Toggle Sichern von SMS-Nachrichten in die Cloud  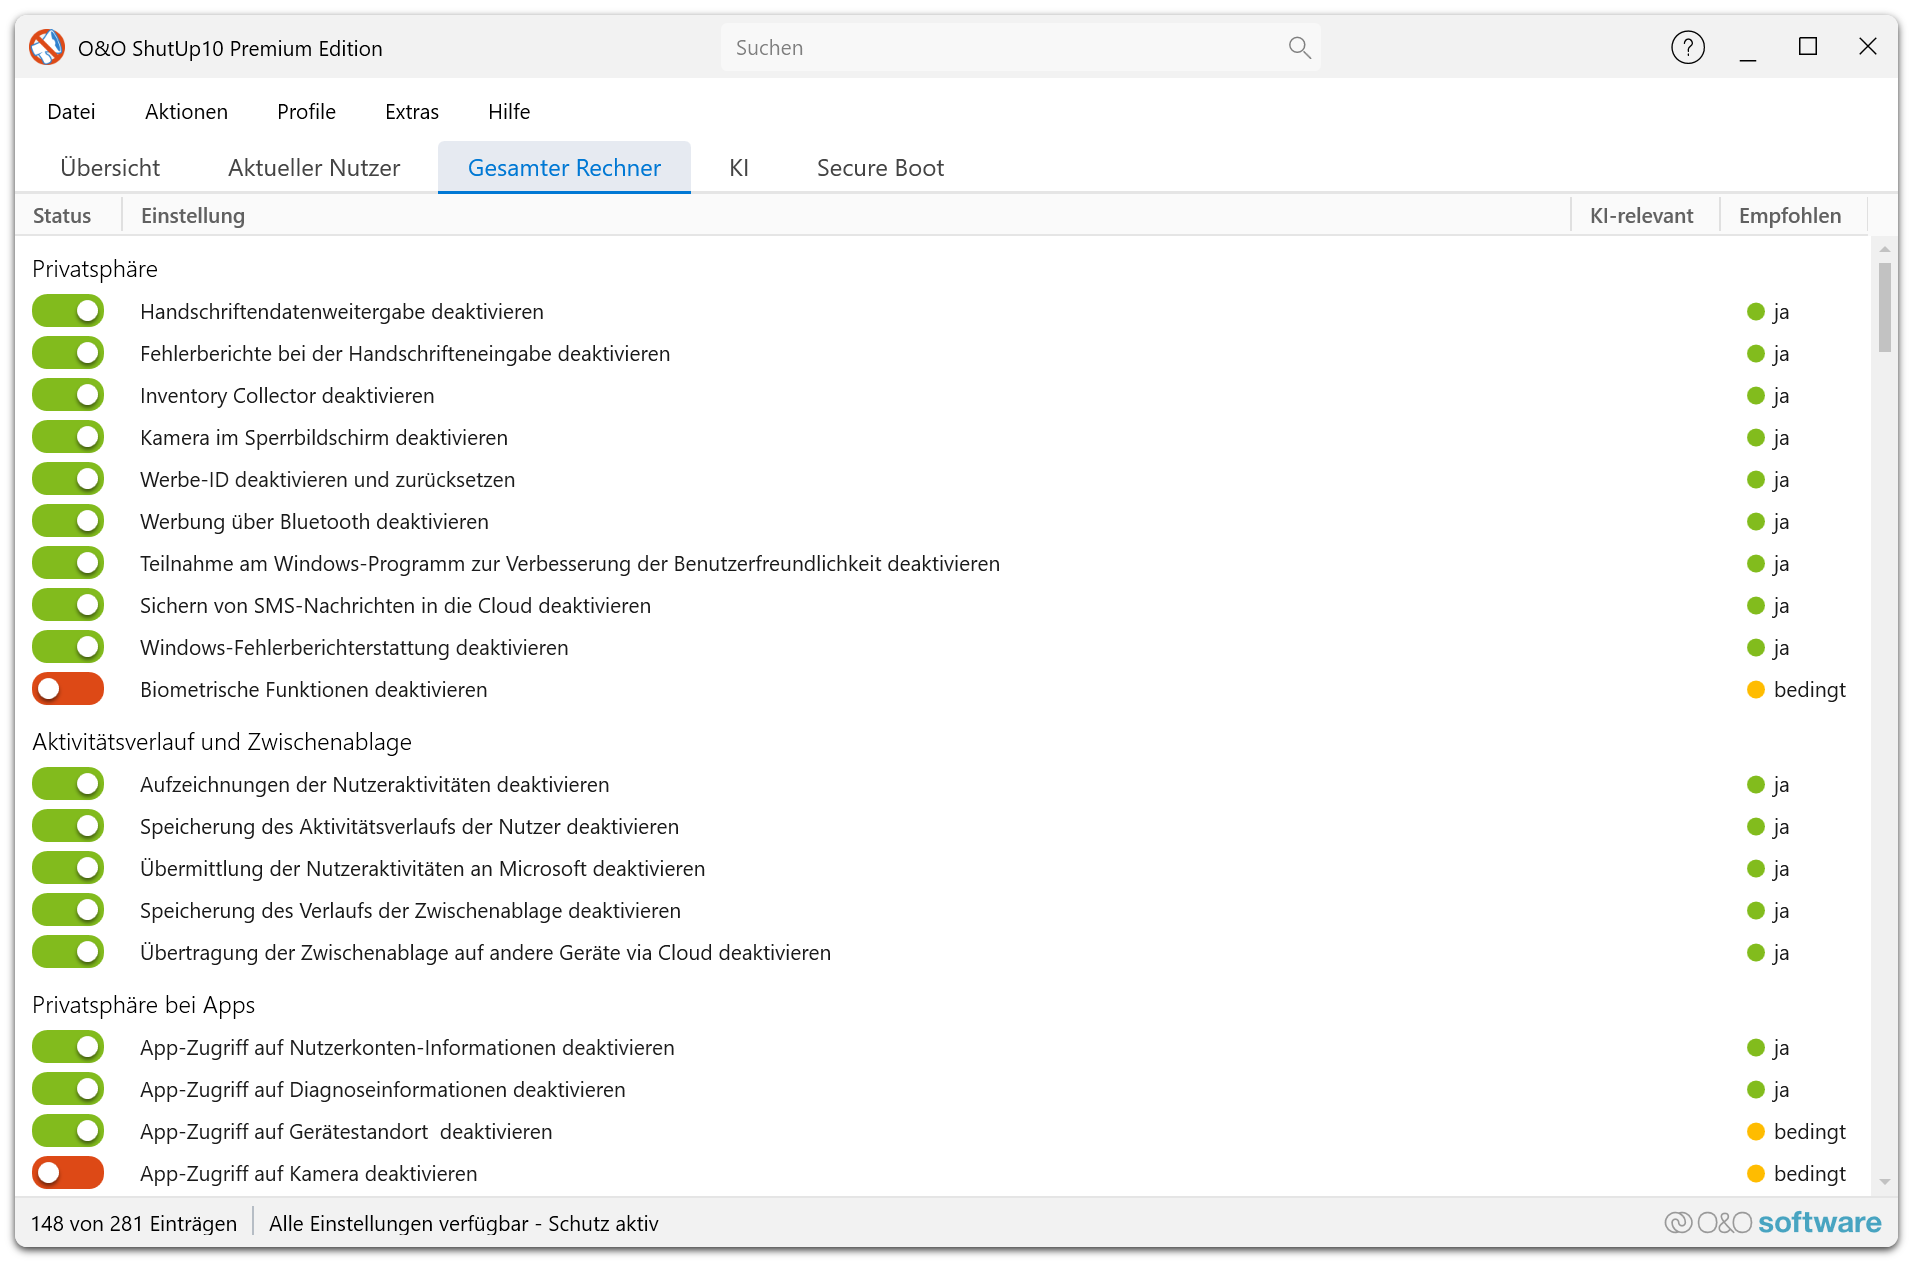click(68, 605)
